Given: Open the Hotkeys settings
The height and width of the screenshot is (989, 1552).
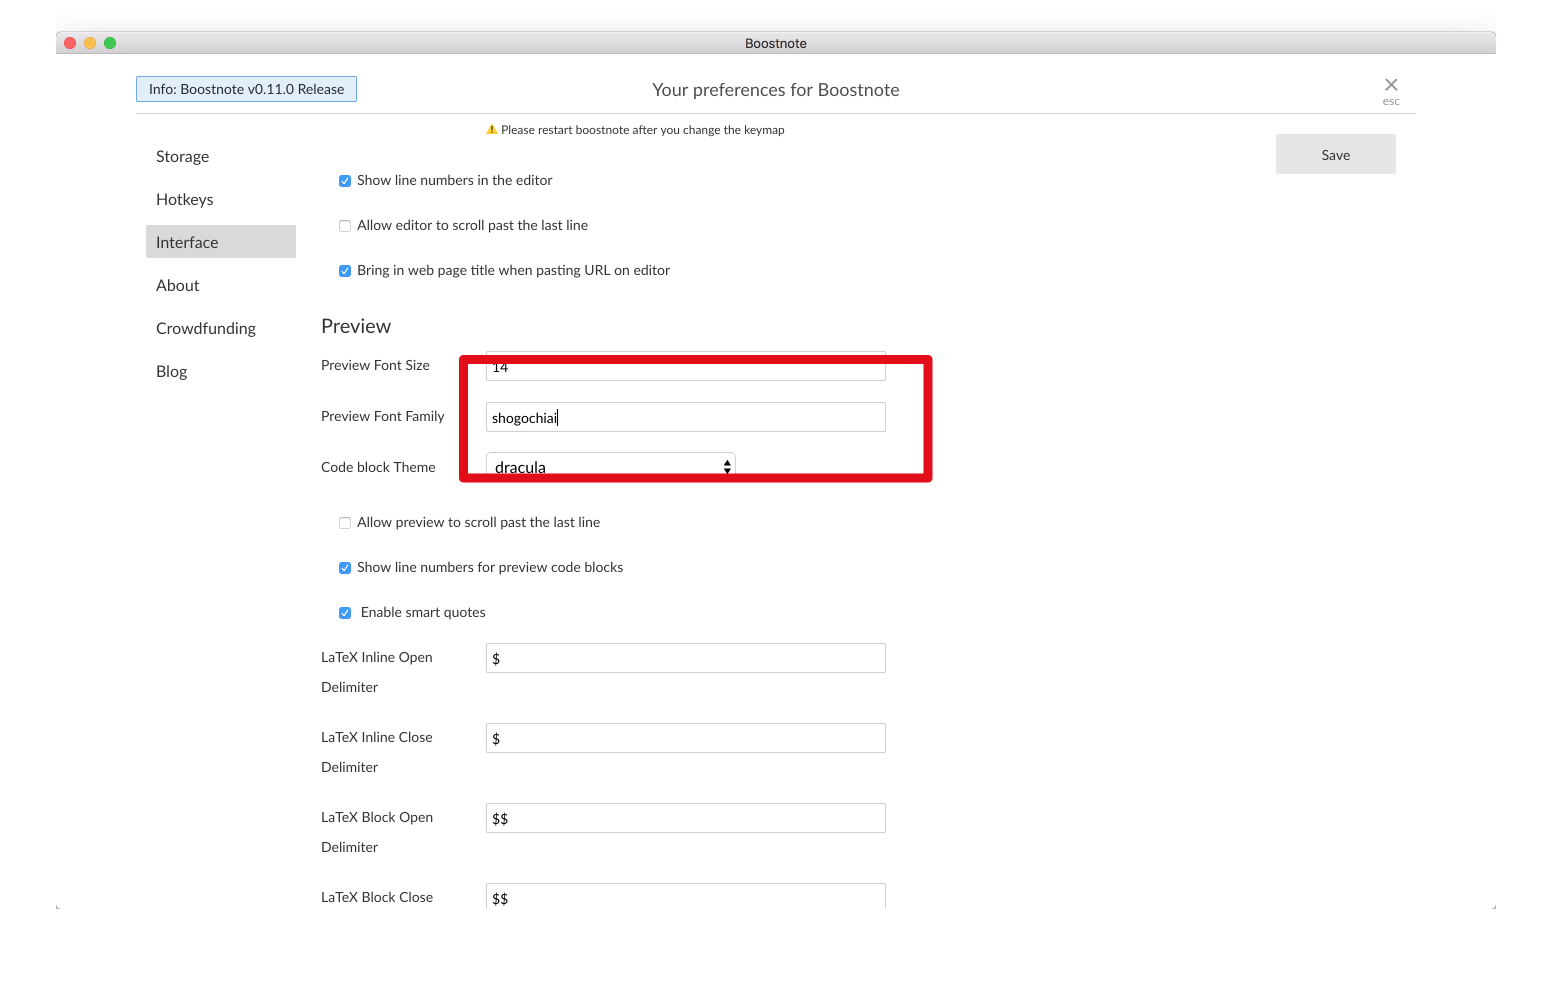Looking at the screenshot, I should [184, 199].
